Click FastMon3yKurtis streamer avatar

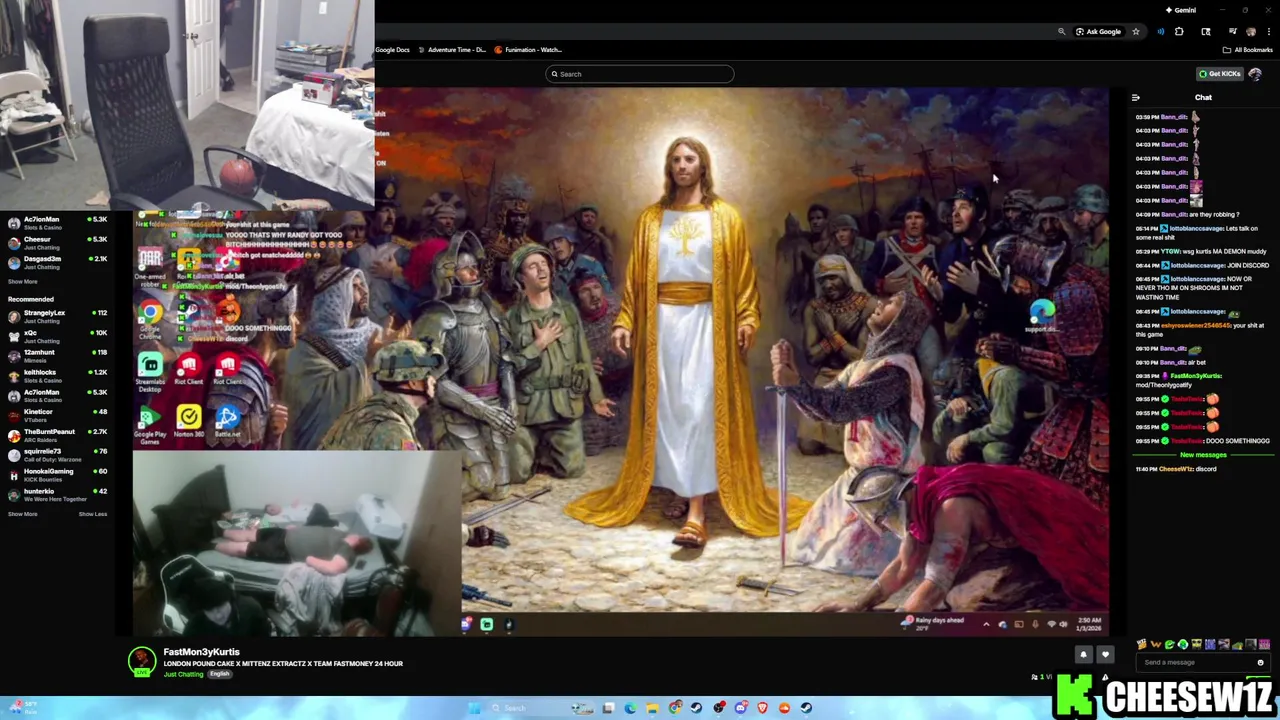142,661
